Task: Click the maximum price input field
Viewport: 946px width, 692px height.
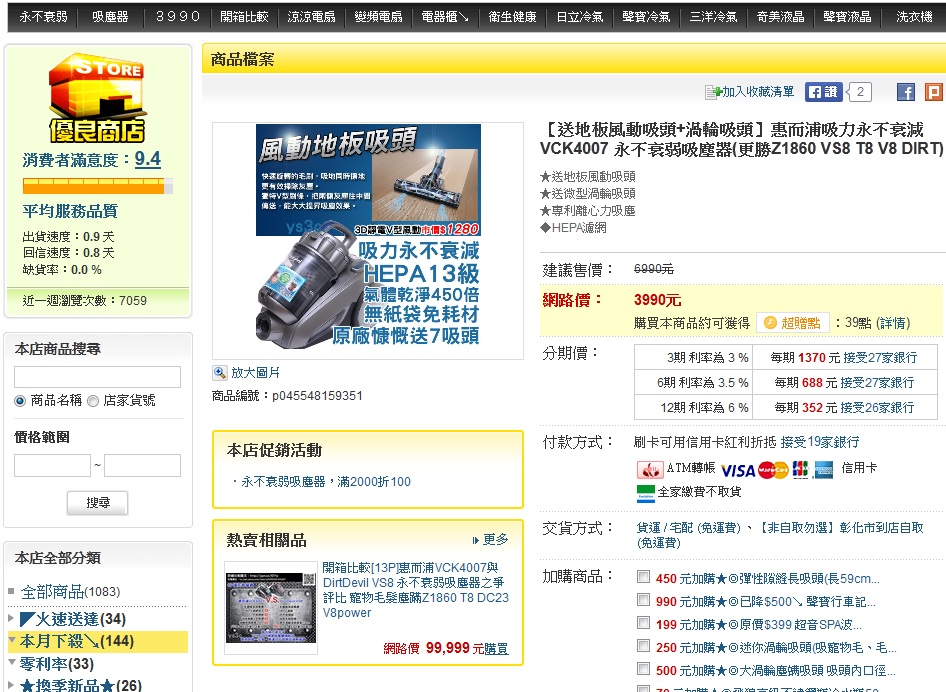Action: click(x=142, y=466)
